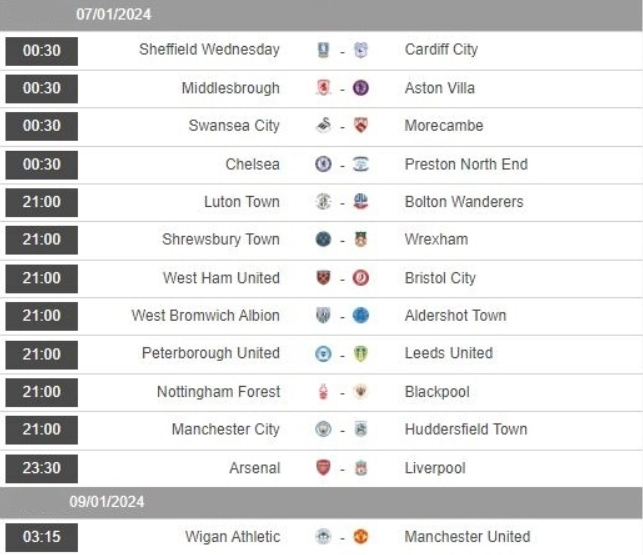Click the West Ham United crest
This screenshot has height=555, width=643.
coord(323,278)
